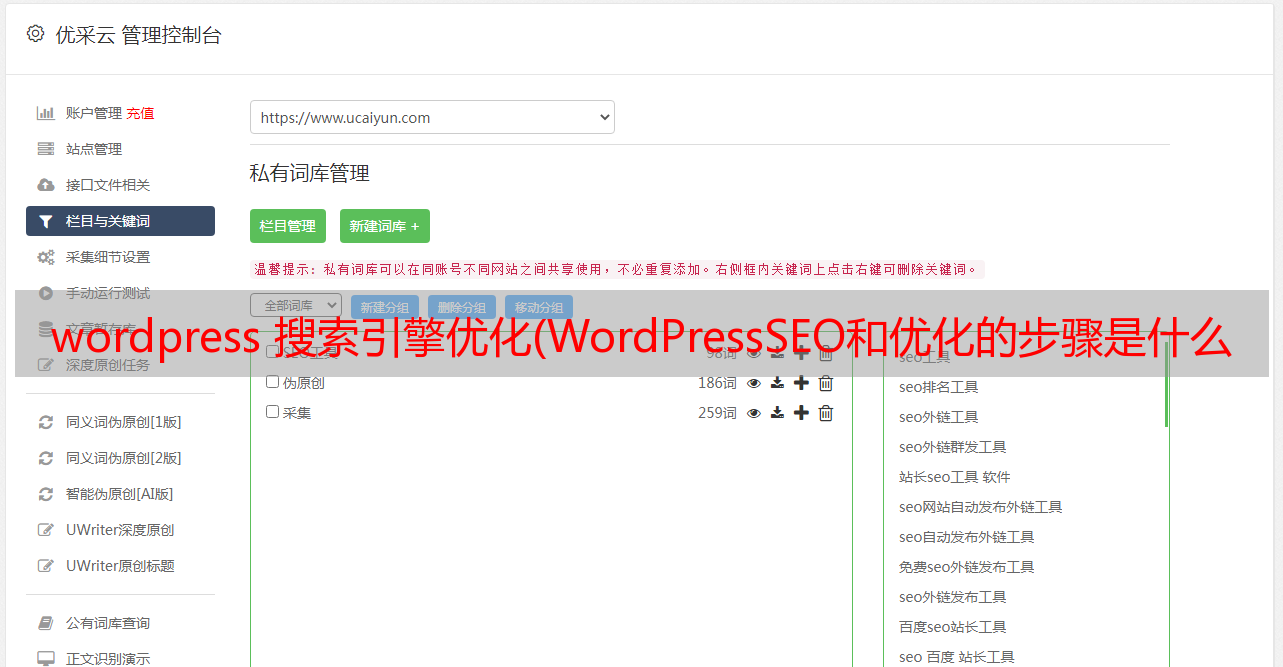Click the 新建分组 button
Viewport: 1283px width, 667px height.
pyautogui.click(x=385, y=308)
